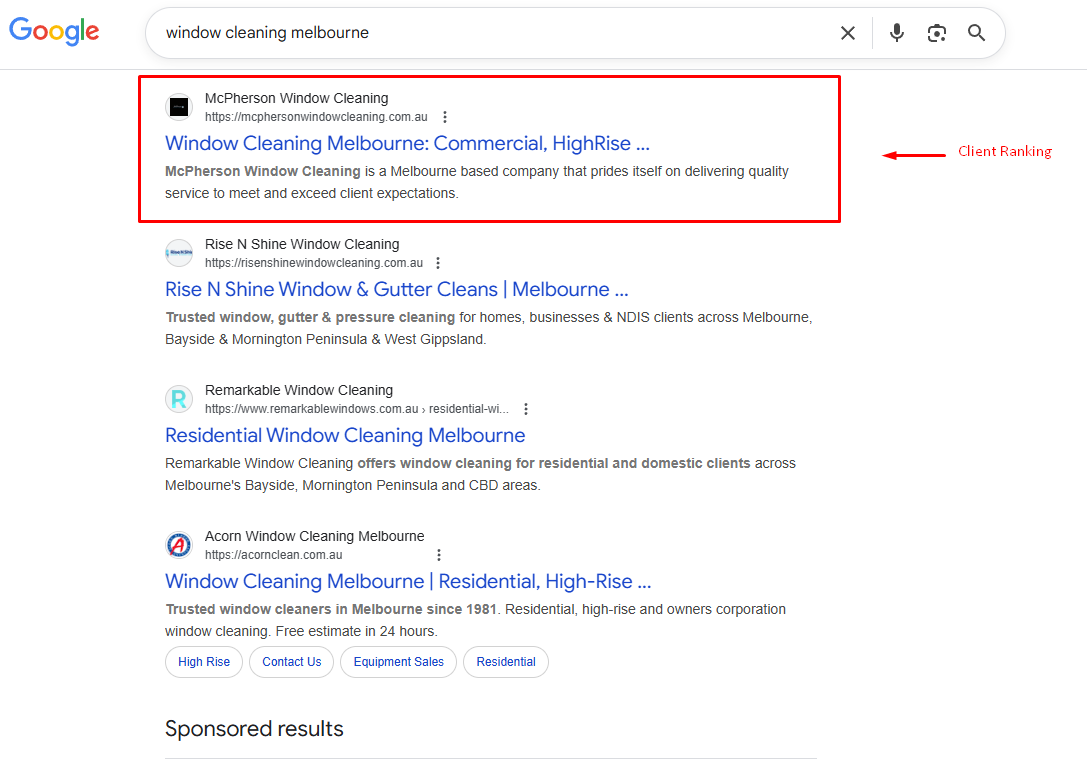Click Rise N Shine site favicon
1087x762 pixels.
pyautogui.click(x=179, y=253)
